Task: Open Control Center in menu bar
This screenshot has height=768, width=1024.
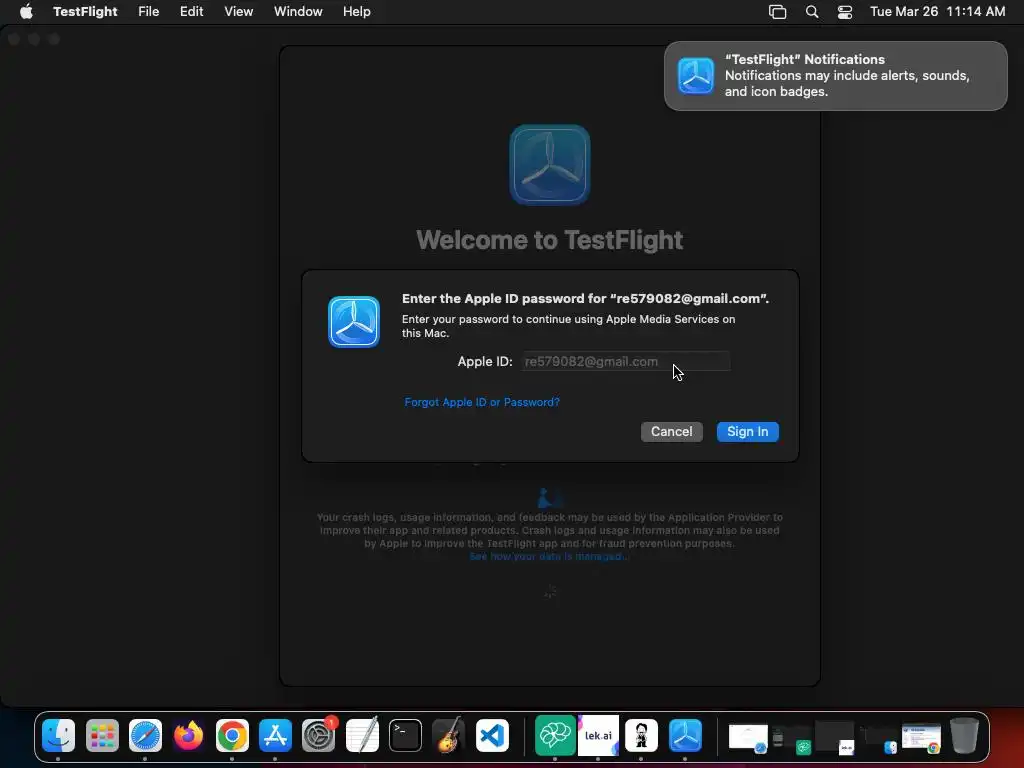Action: [x=845, y=12]
